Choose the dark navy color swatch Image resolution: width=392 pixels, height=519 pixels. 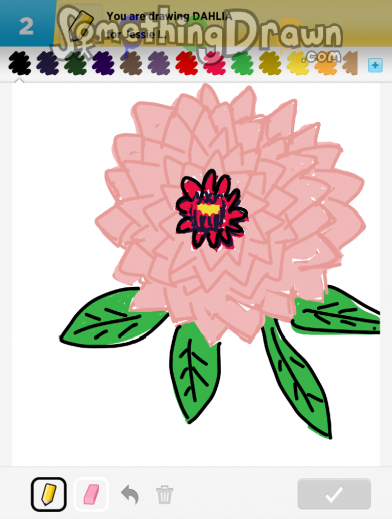click(48, 63)
